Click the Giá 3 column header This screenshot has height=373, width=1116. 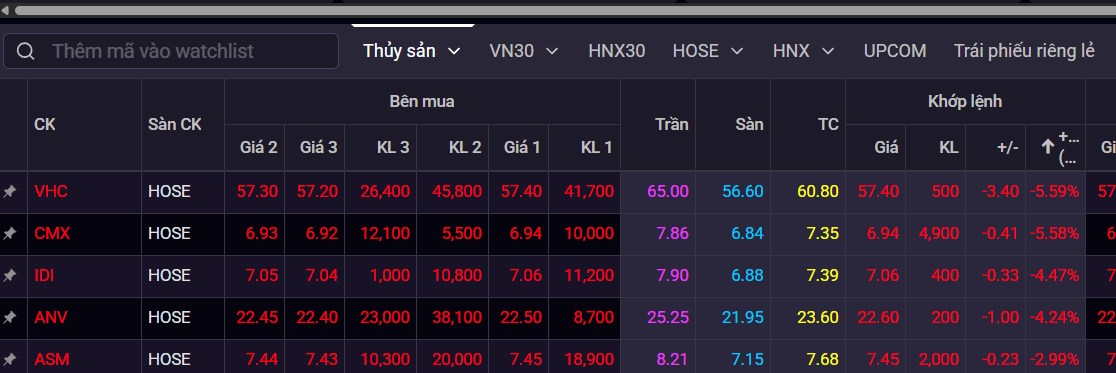tap(318, 147)
